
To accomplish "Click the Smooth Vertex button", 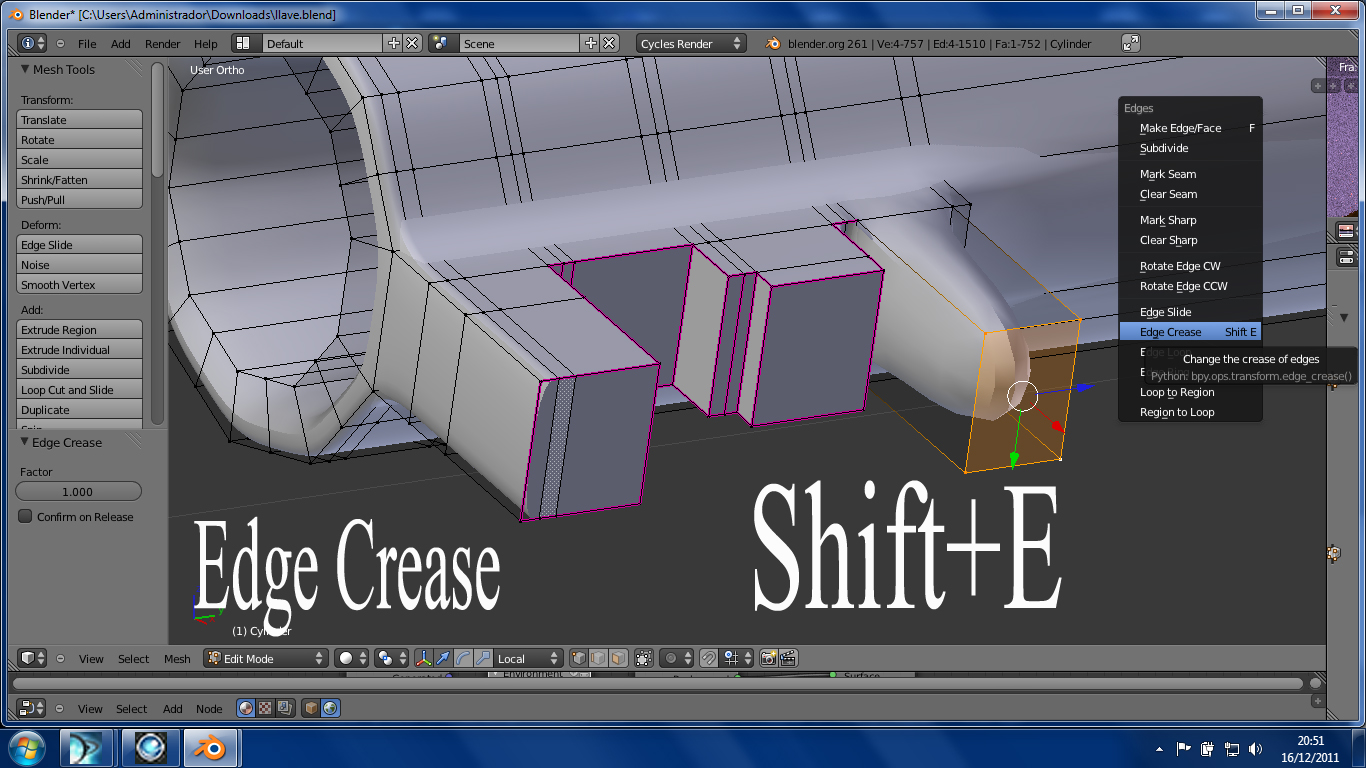I will pyautogui.click(x=80, y=285).
